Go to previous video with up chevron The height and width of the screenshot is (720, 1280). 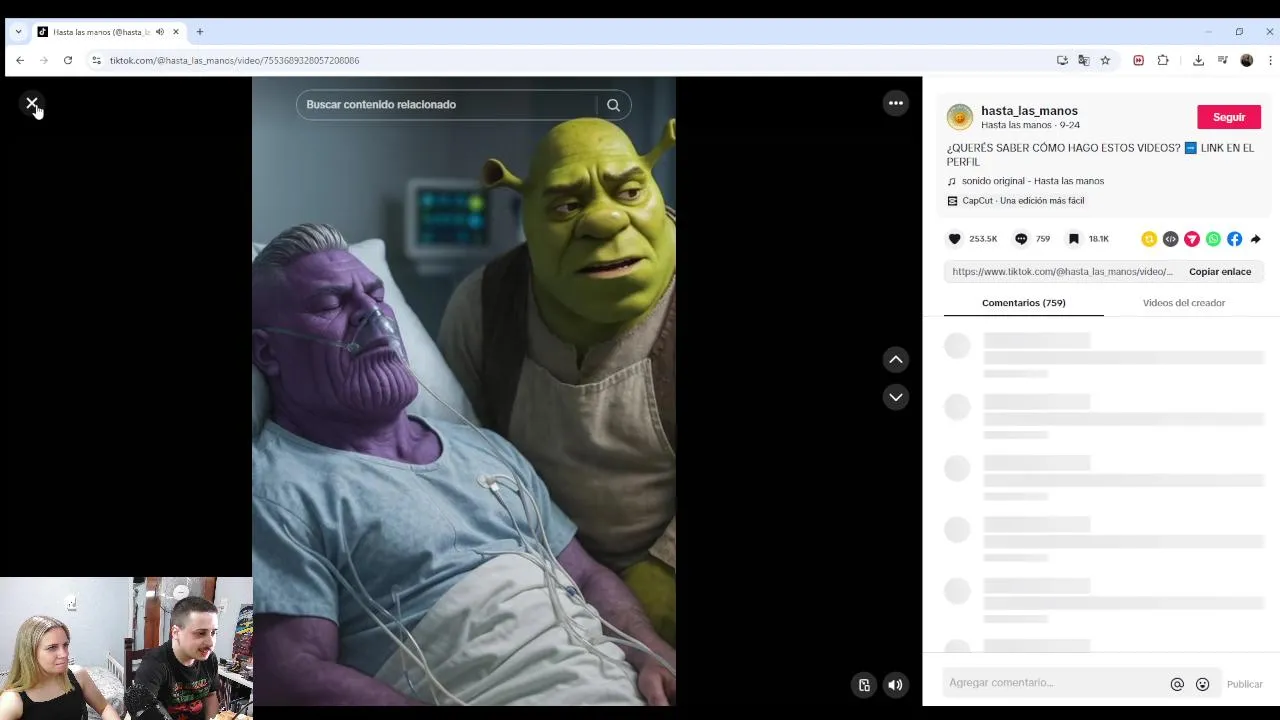tap(896, 359)
